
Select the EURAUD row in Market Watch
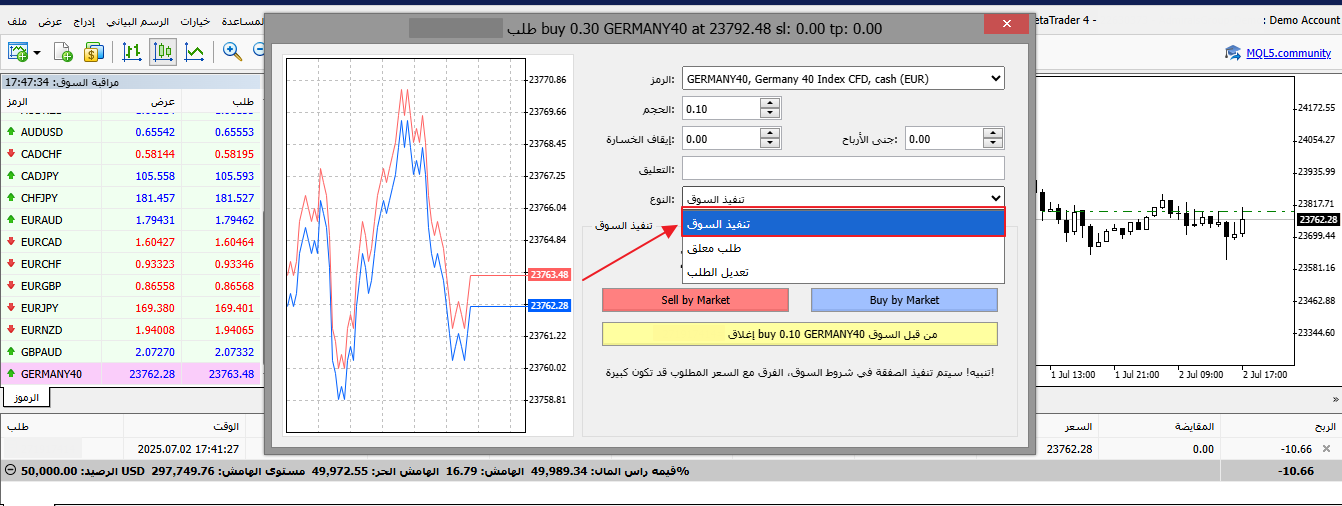pos(131,220)
